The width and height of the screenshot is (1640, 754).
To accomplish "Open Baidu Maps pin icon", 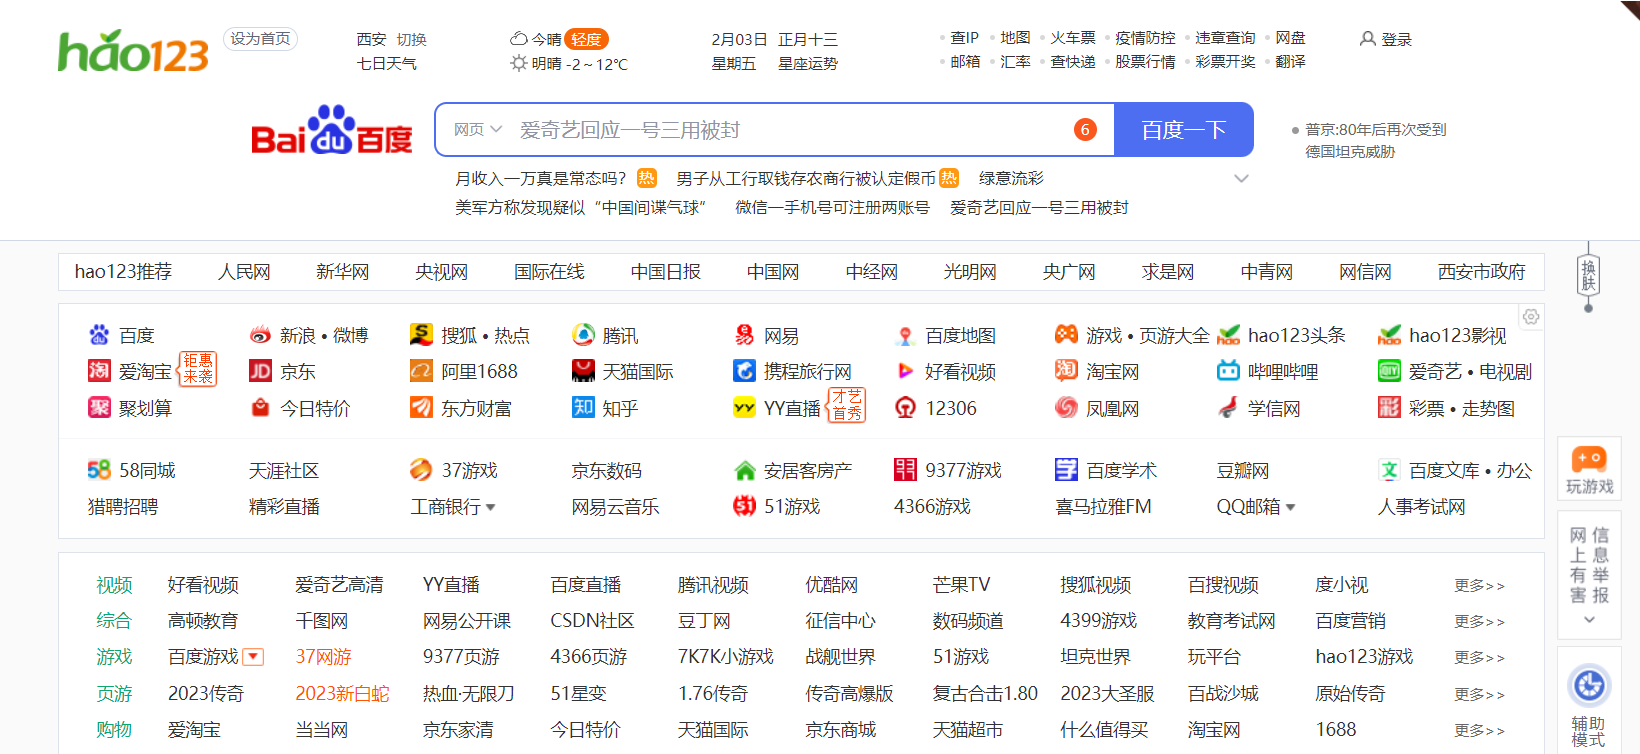I will pyautogui.click(x=905, y=335).
